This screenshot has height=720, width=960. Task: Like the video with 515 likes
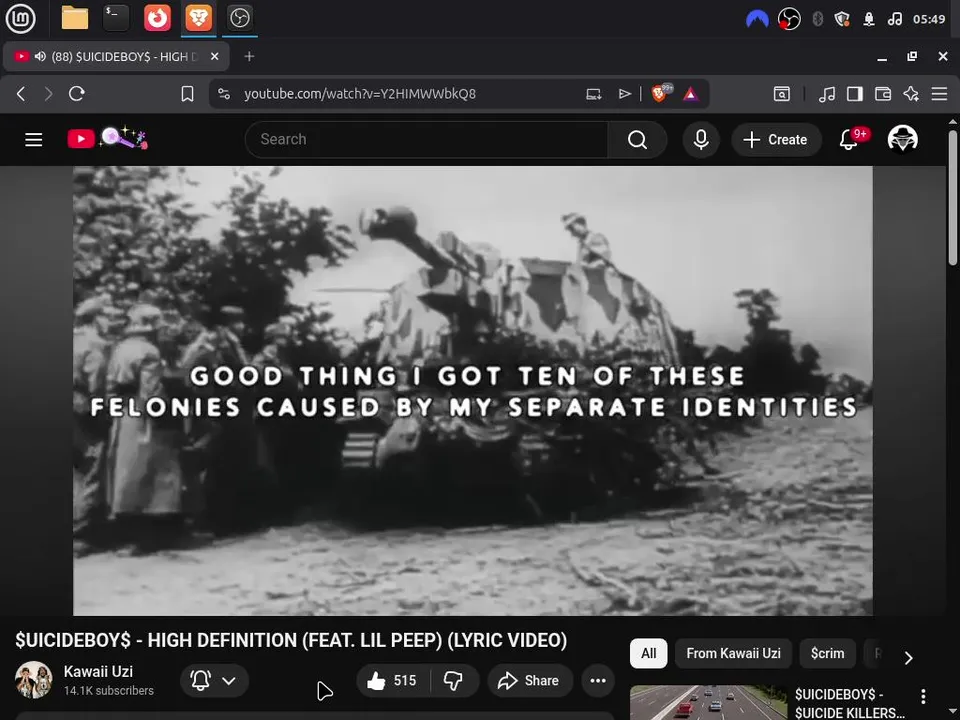tap(392, 680)
